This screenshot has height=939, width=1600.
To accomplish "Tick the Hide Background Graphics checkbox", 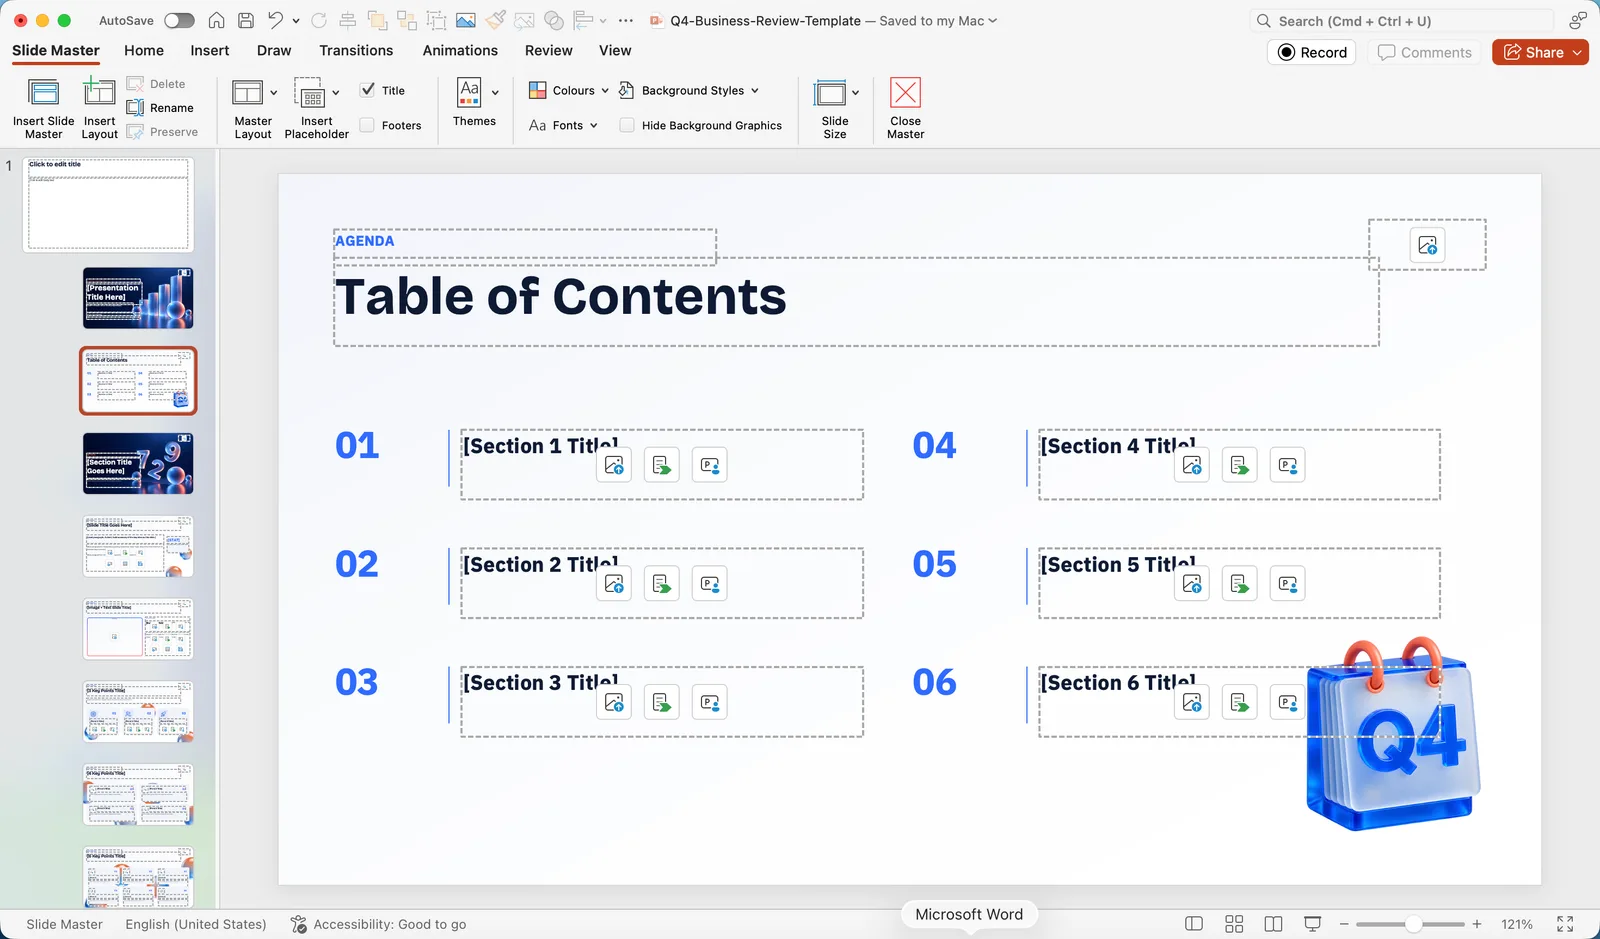I will click(x=627, y=125).
